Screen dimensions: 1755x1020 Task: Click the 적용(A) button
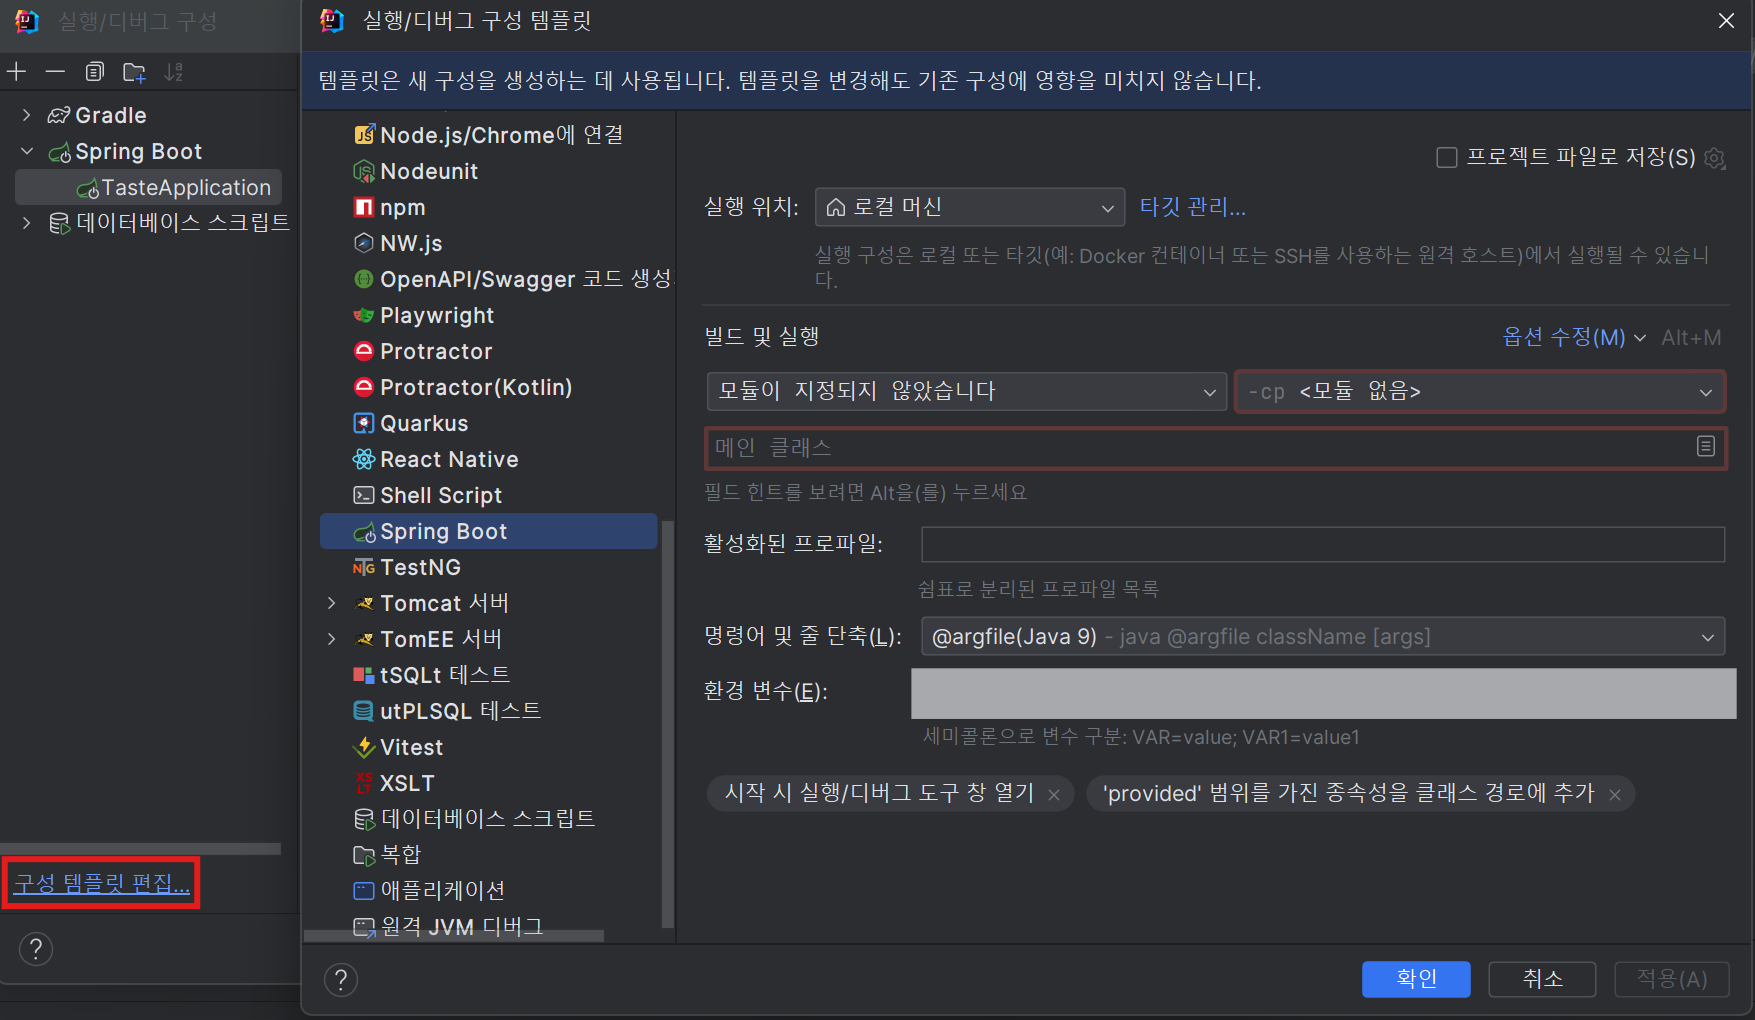click(x=1672, y=979)
